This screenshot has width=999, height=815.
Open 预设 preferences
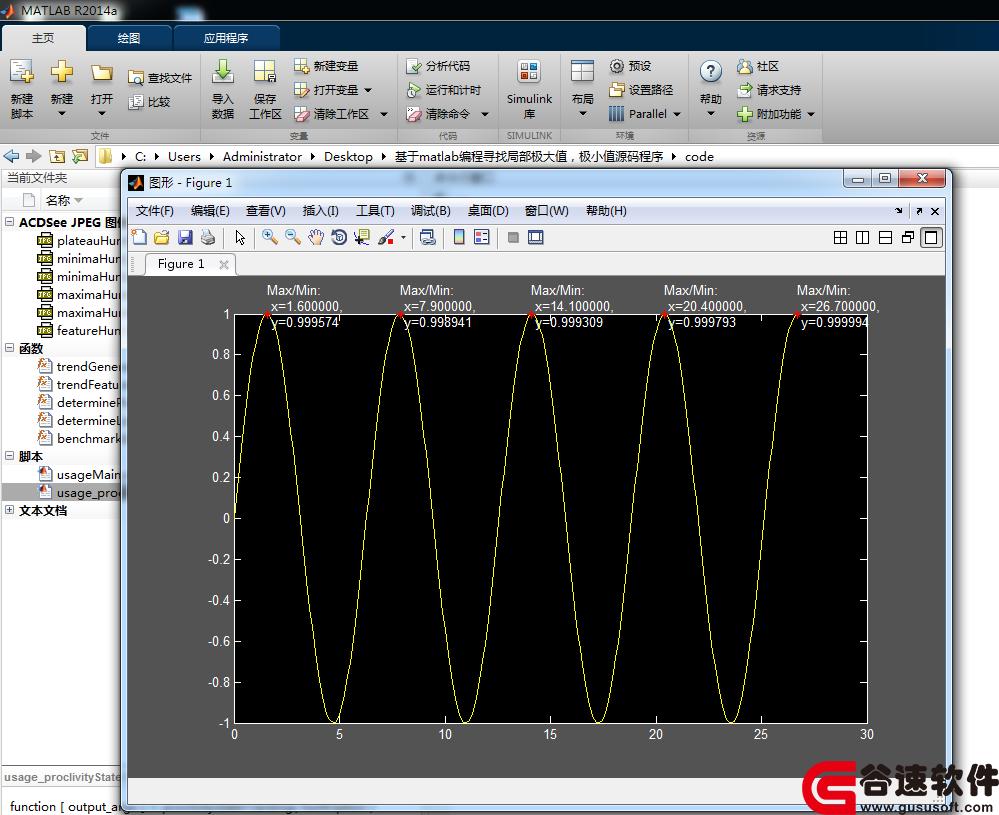630,66
